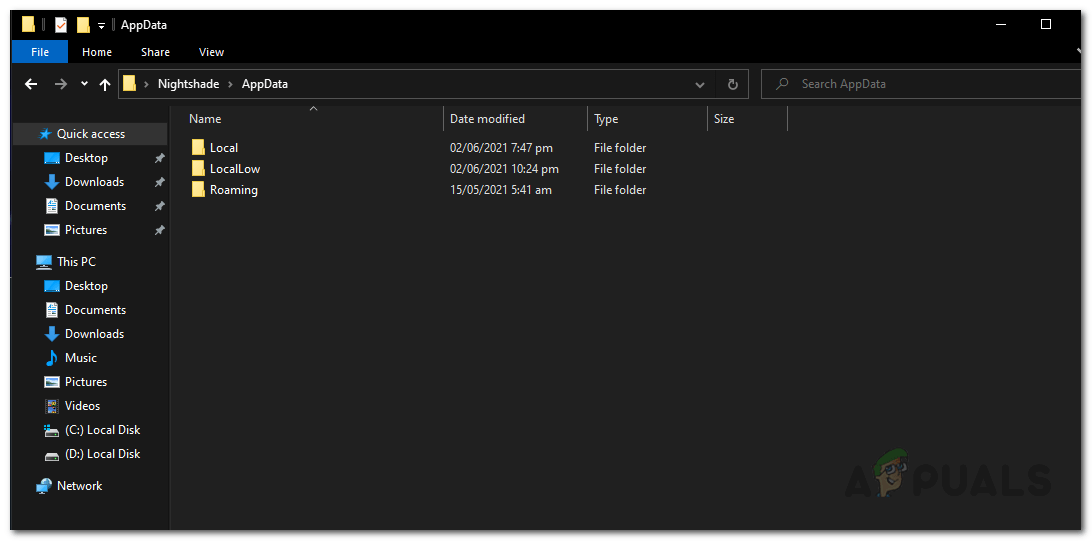The image size is (1092, 541).
Task: Click Nightshade in the address bar
Action: 188,84
